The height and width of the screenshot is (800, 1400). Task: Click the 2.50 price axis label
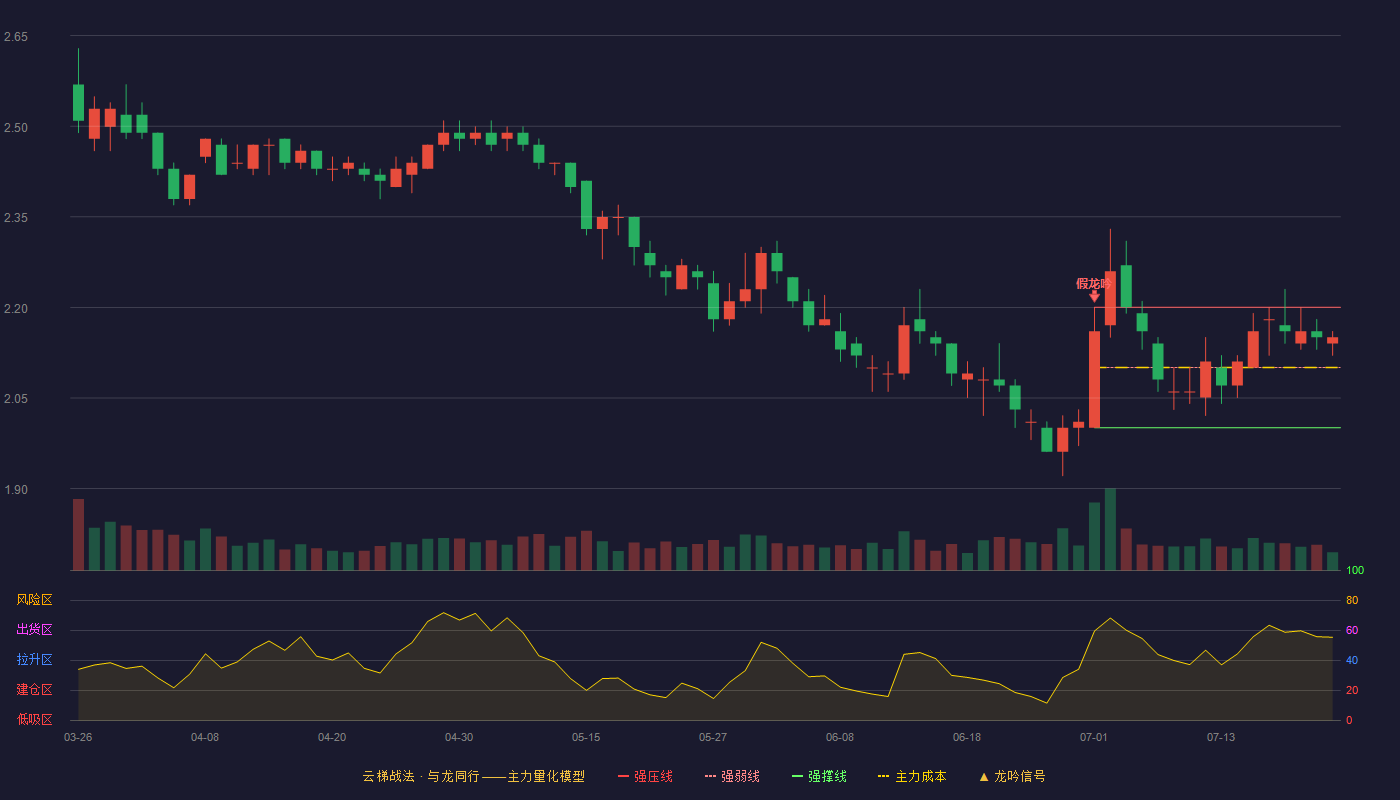16,127
